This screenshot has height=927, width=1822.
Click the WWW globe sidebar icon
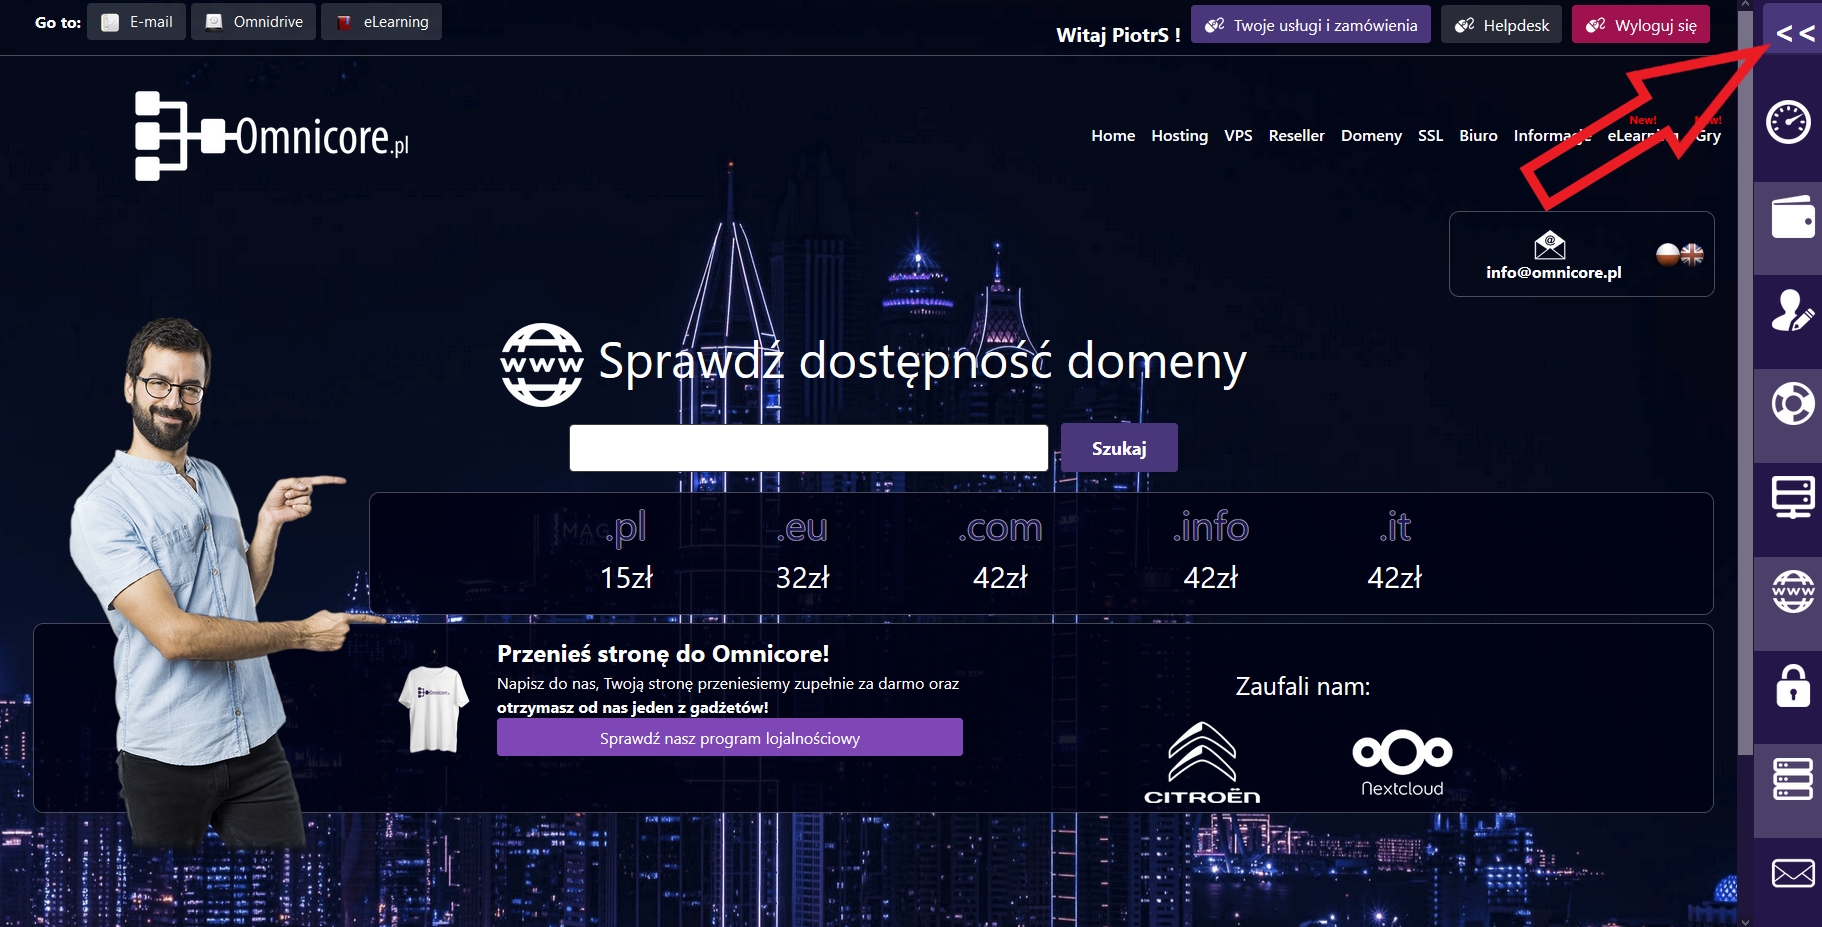point(1792,591)
